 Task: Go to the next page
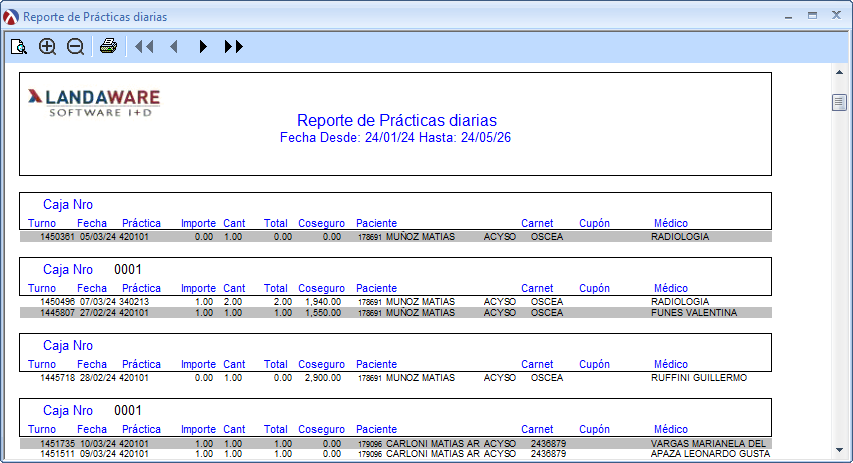pos(203,47)
